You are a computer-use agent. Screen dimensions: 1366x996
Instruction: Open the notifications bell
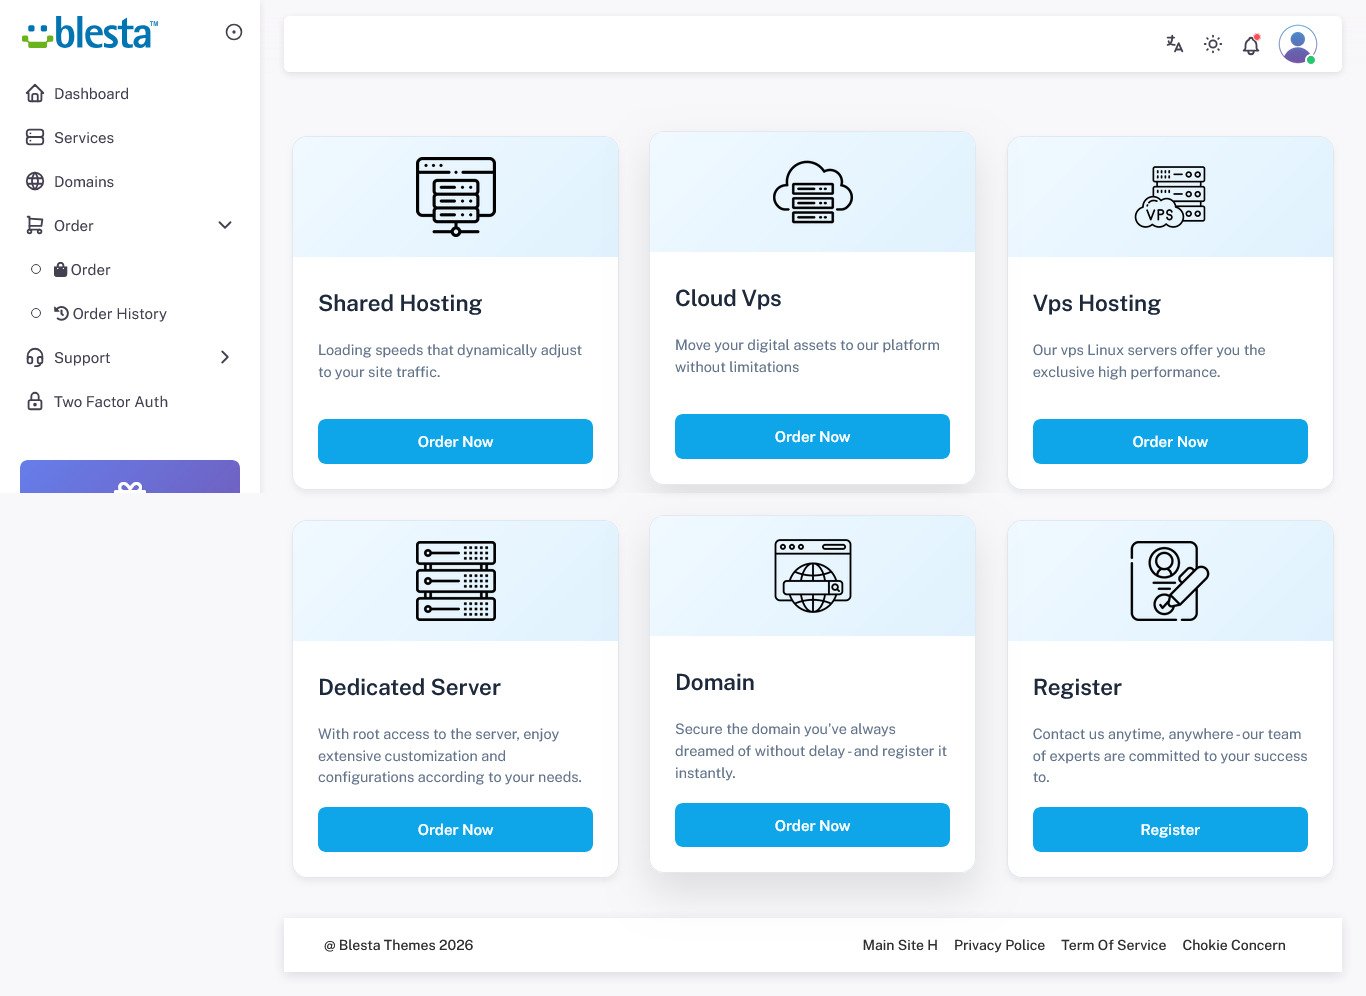tap(1250, 45)
